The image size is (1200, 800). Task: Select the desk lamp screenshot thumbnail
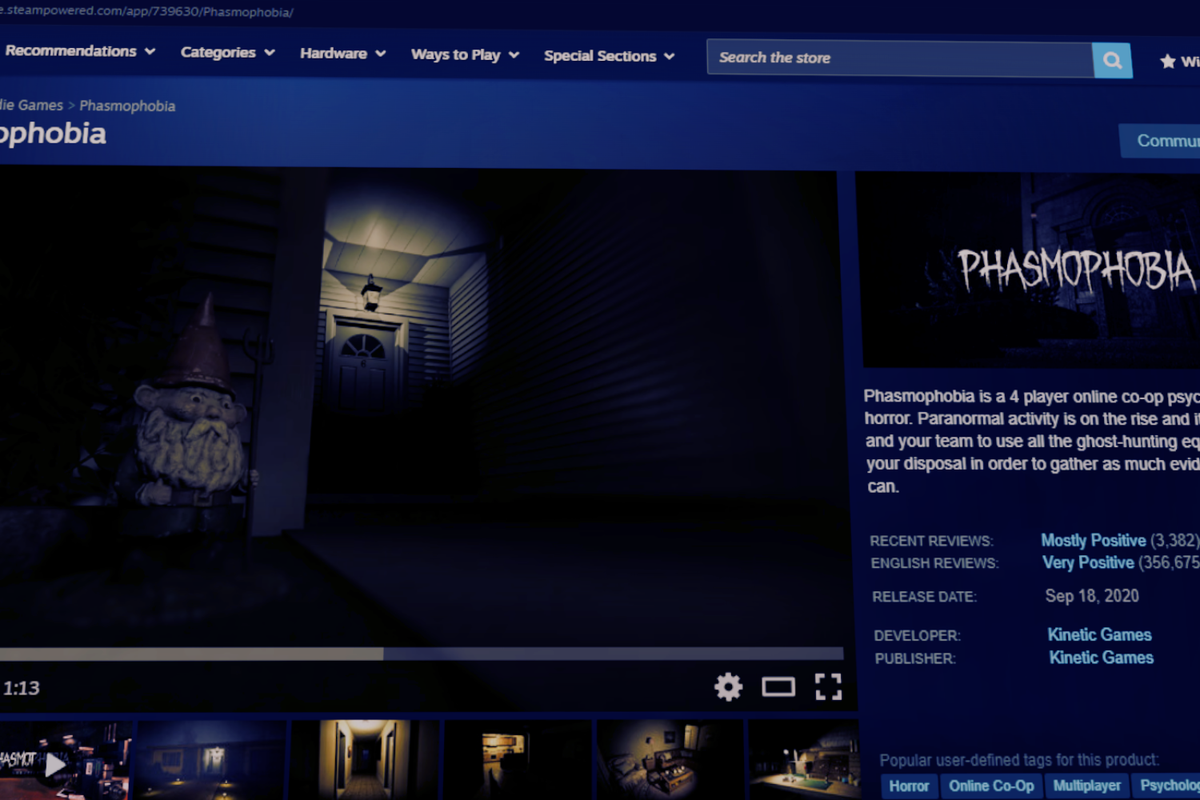click(804, 760)
